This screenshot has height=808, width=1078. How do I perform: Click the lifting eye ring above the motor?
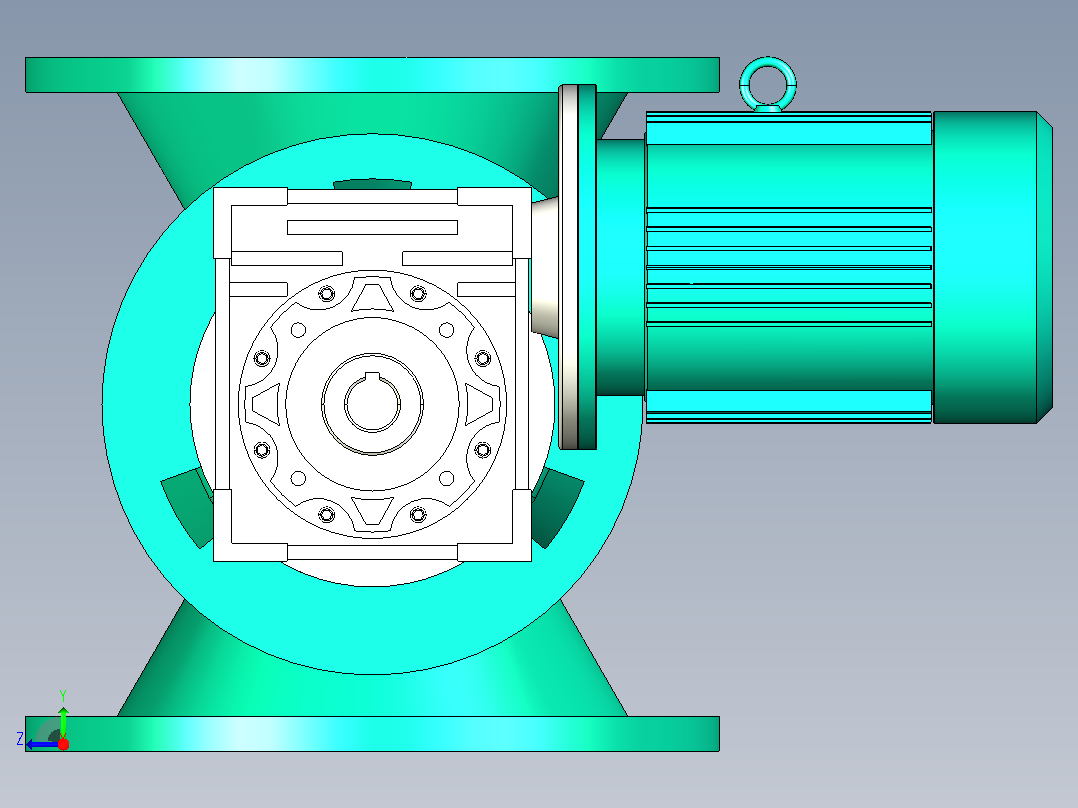[x=768, y=85]
